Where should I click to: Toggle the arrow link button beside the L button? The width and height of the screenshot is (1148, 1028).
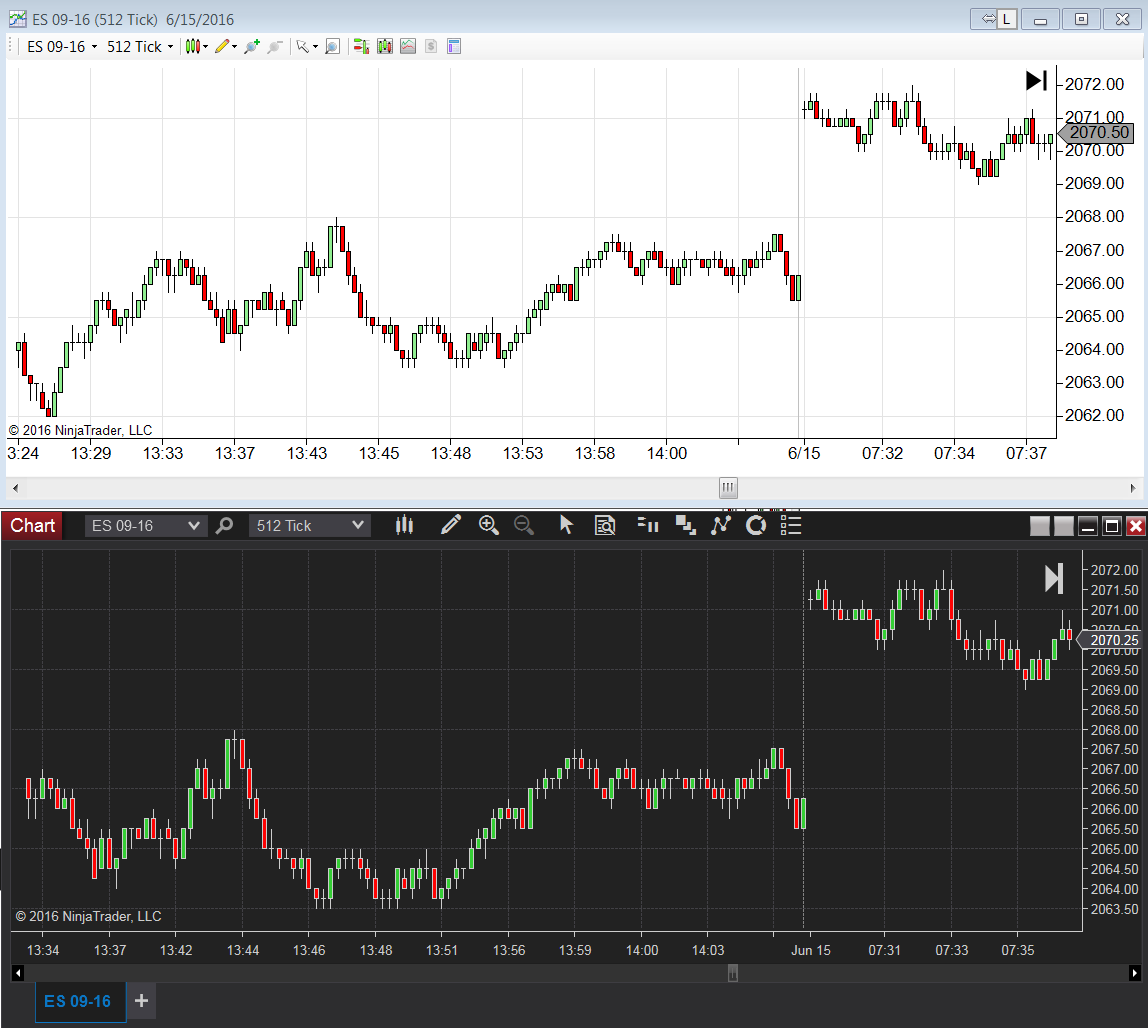[x=987, y=18]
